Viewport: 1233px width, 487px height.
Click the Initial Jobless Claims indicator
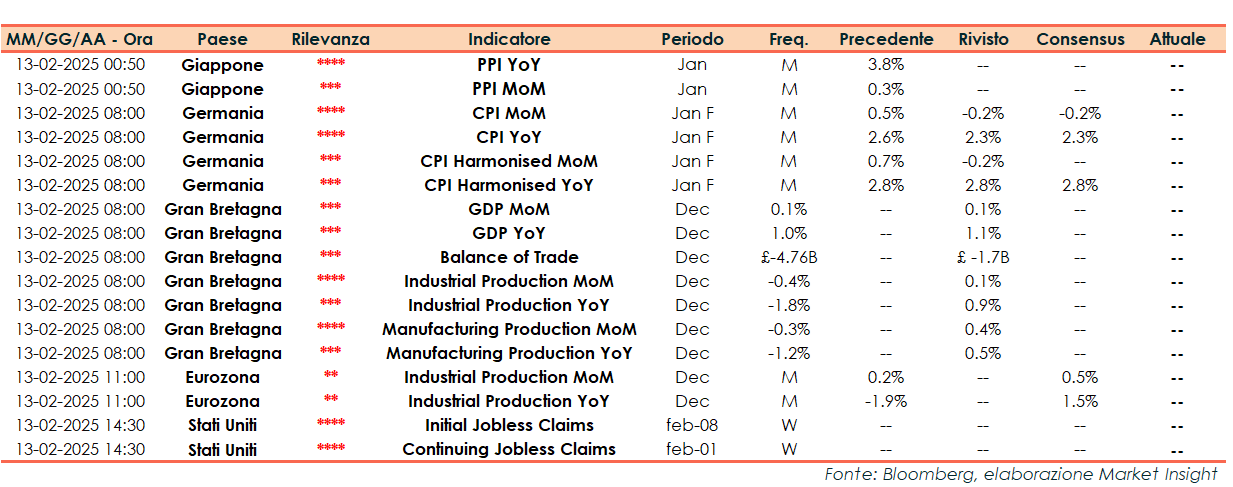pos(509,425)
